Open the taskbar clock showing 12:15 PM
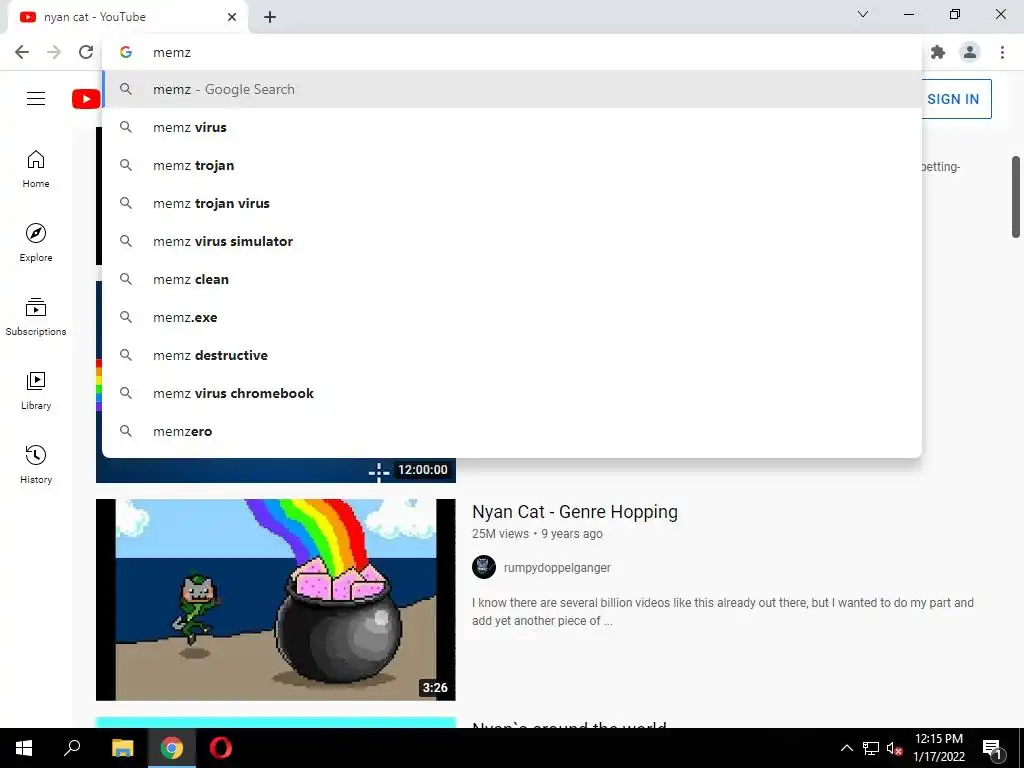1024x768 pixels. point(938,748)
